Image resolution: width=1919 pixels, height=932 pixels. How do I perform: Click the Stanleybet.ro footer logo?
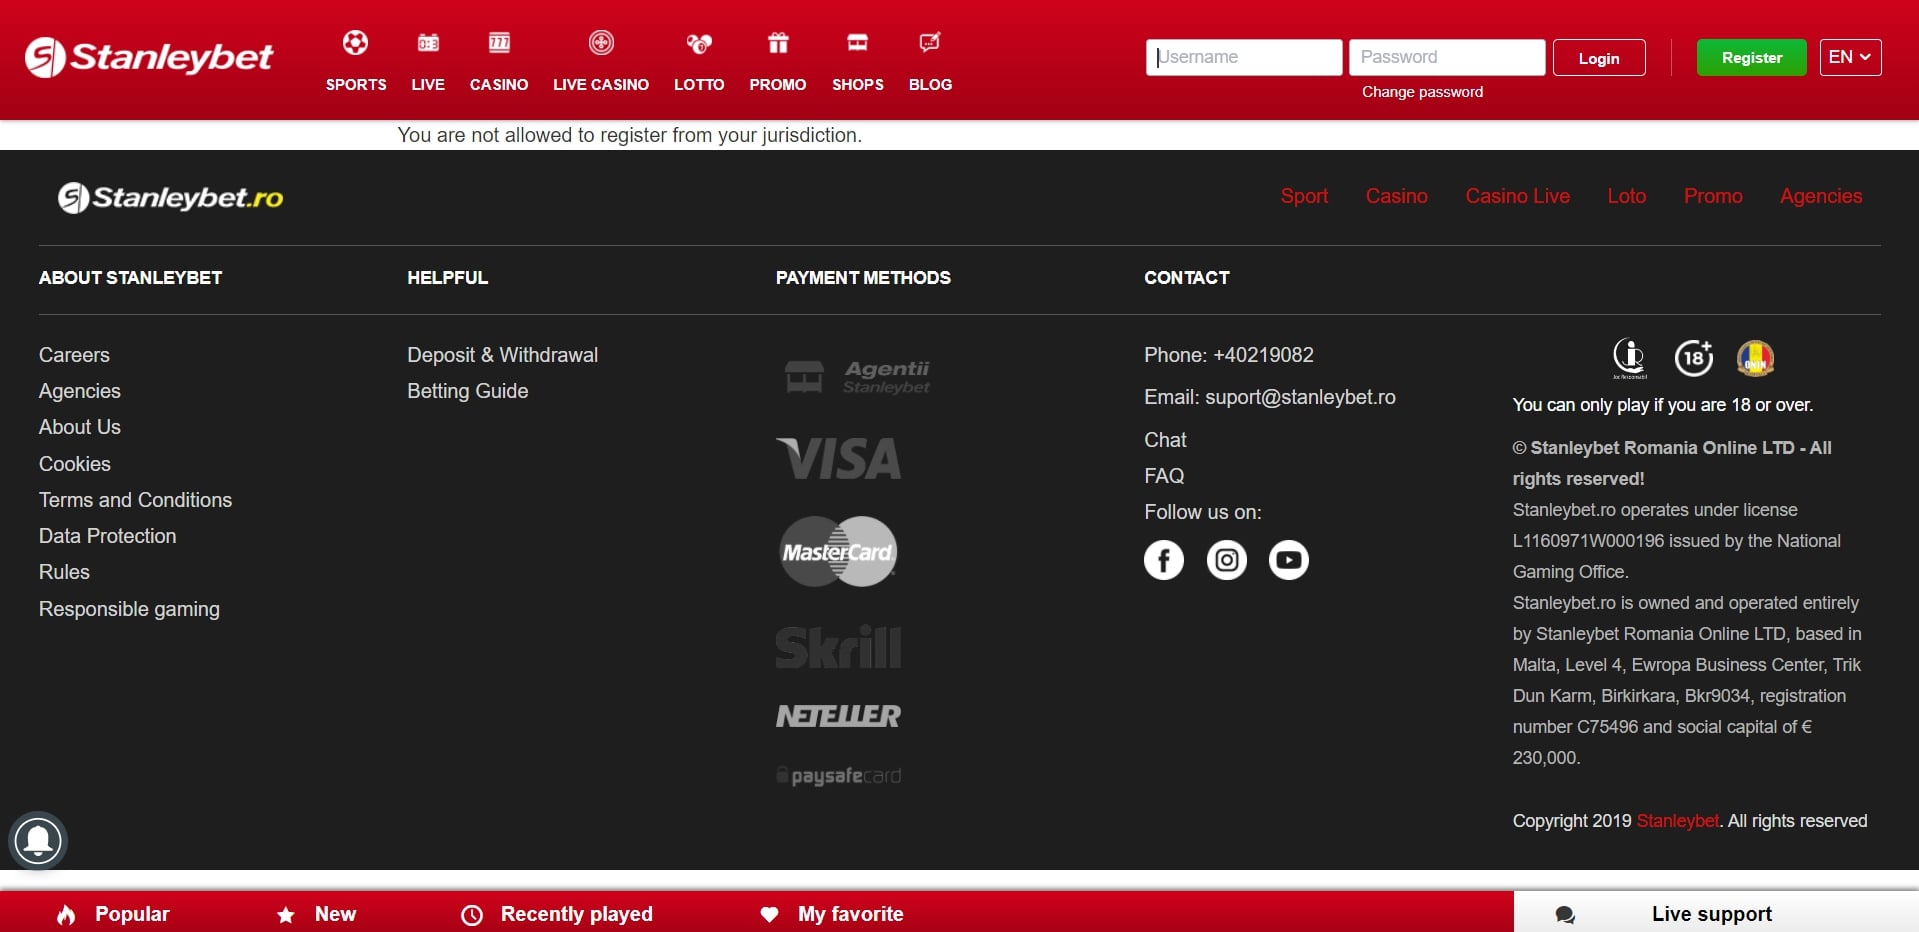(170, 197)
